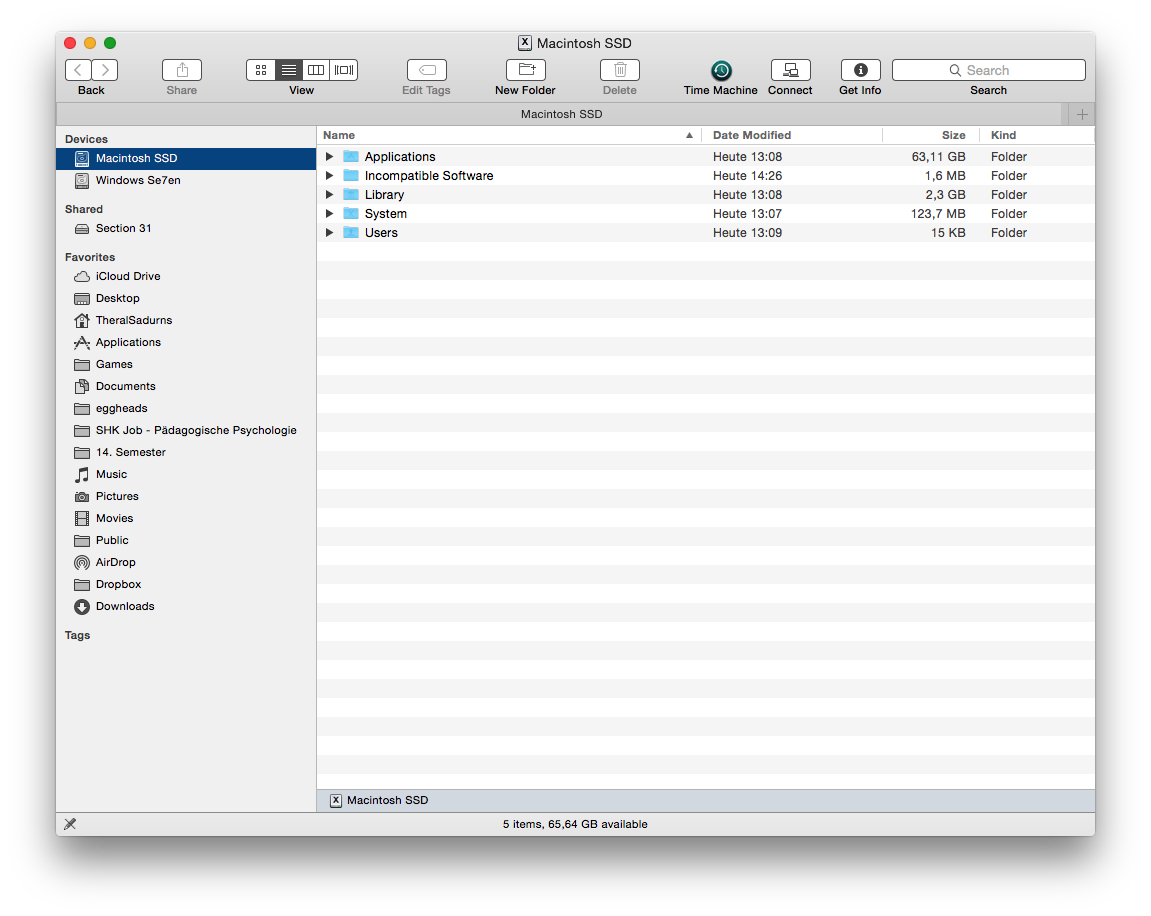Open Documents in sidebar
This screenshot has height=916, width=1151.
[x=186, y=387]
